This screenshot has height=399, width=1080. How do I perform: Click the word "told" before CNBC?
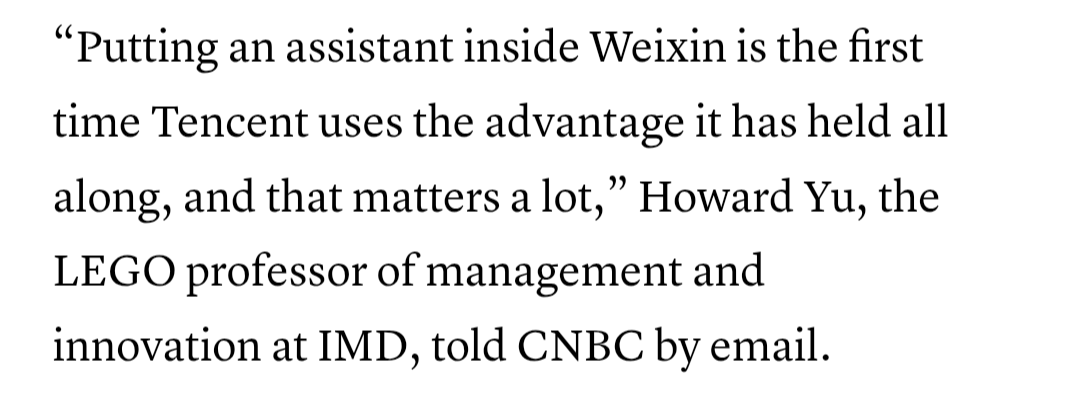pyautogui.click(x=469, y=345)
